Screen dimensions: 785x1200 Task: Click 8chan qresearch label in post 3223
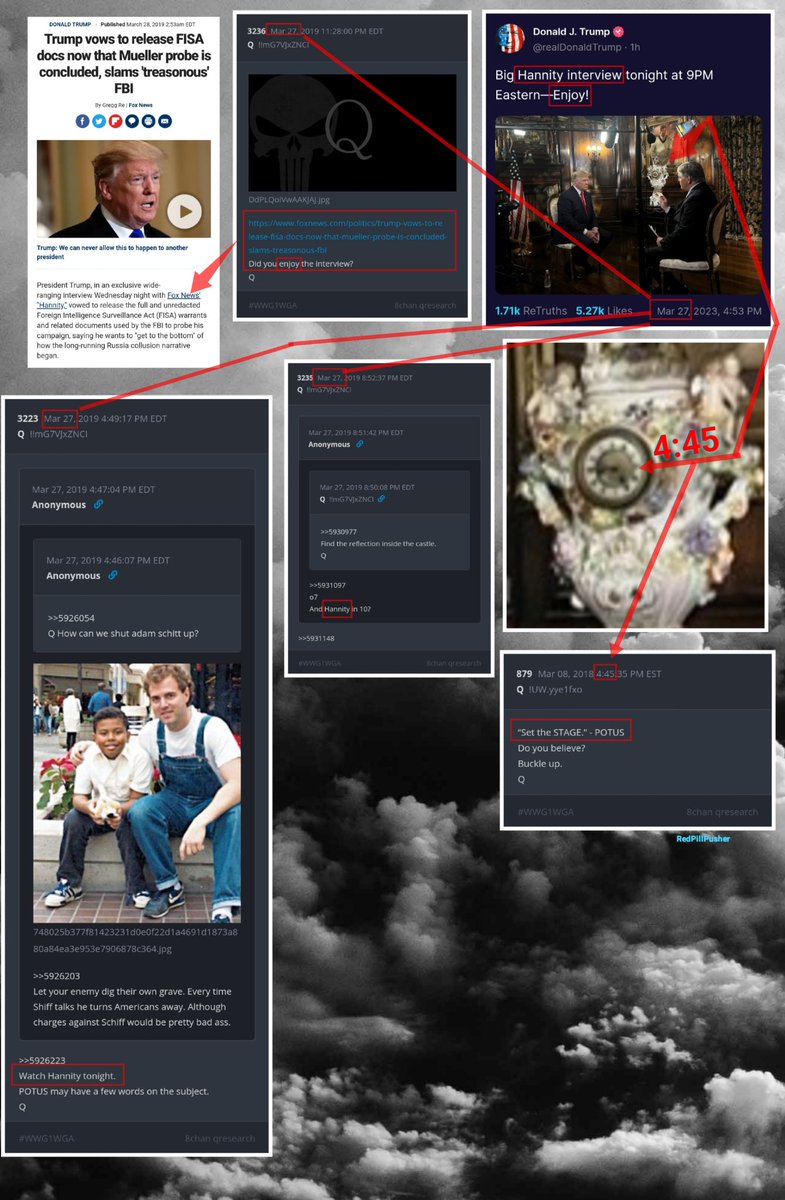click(219, 1138)
